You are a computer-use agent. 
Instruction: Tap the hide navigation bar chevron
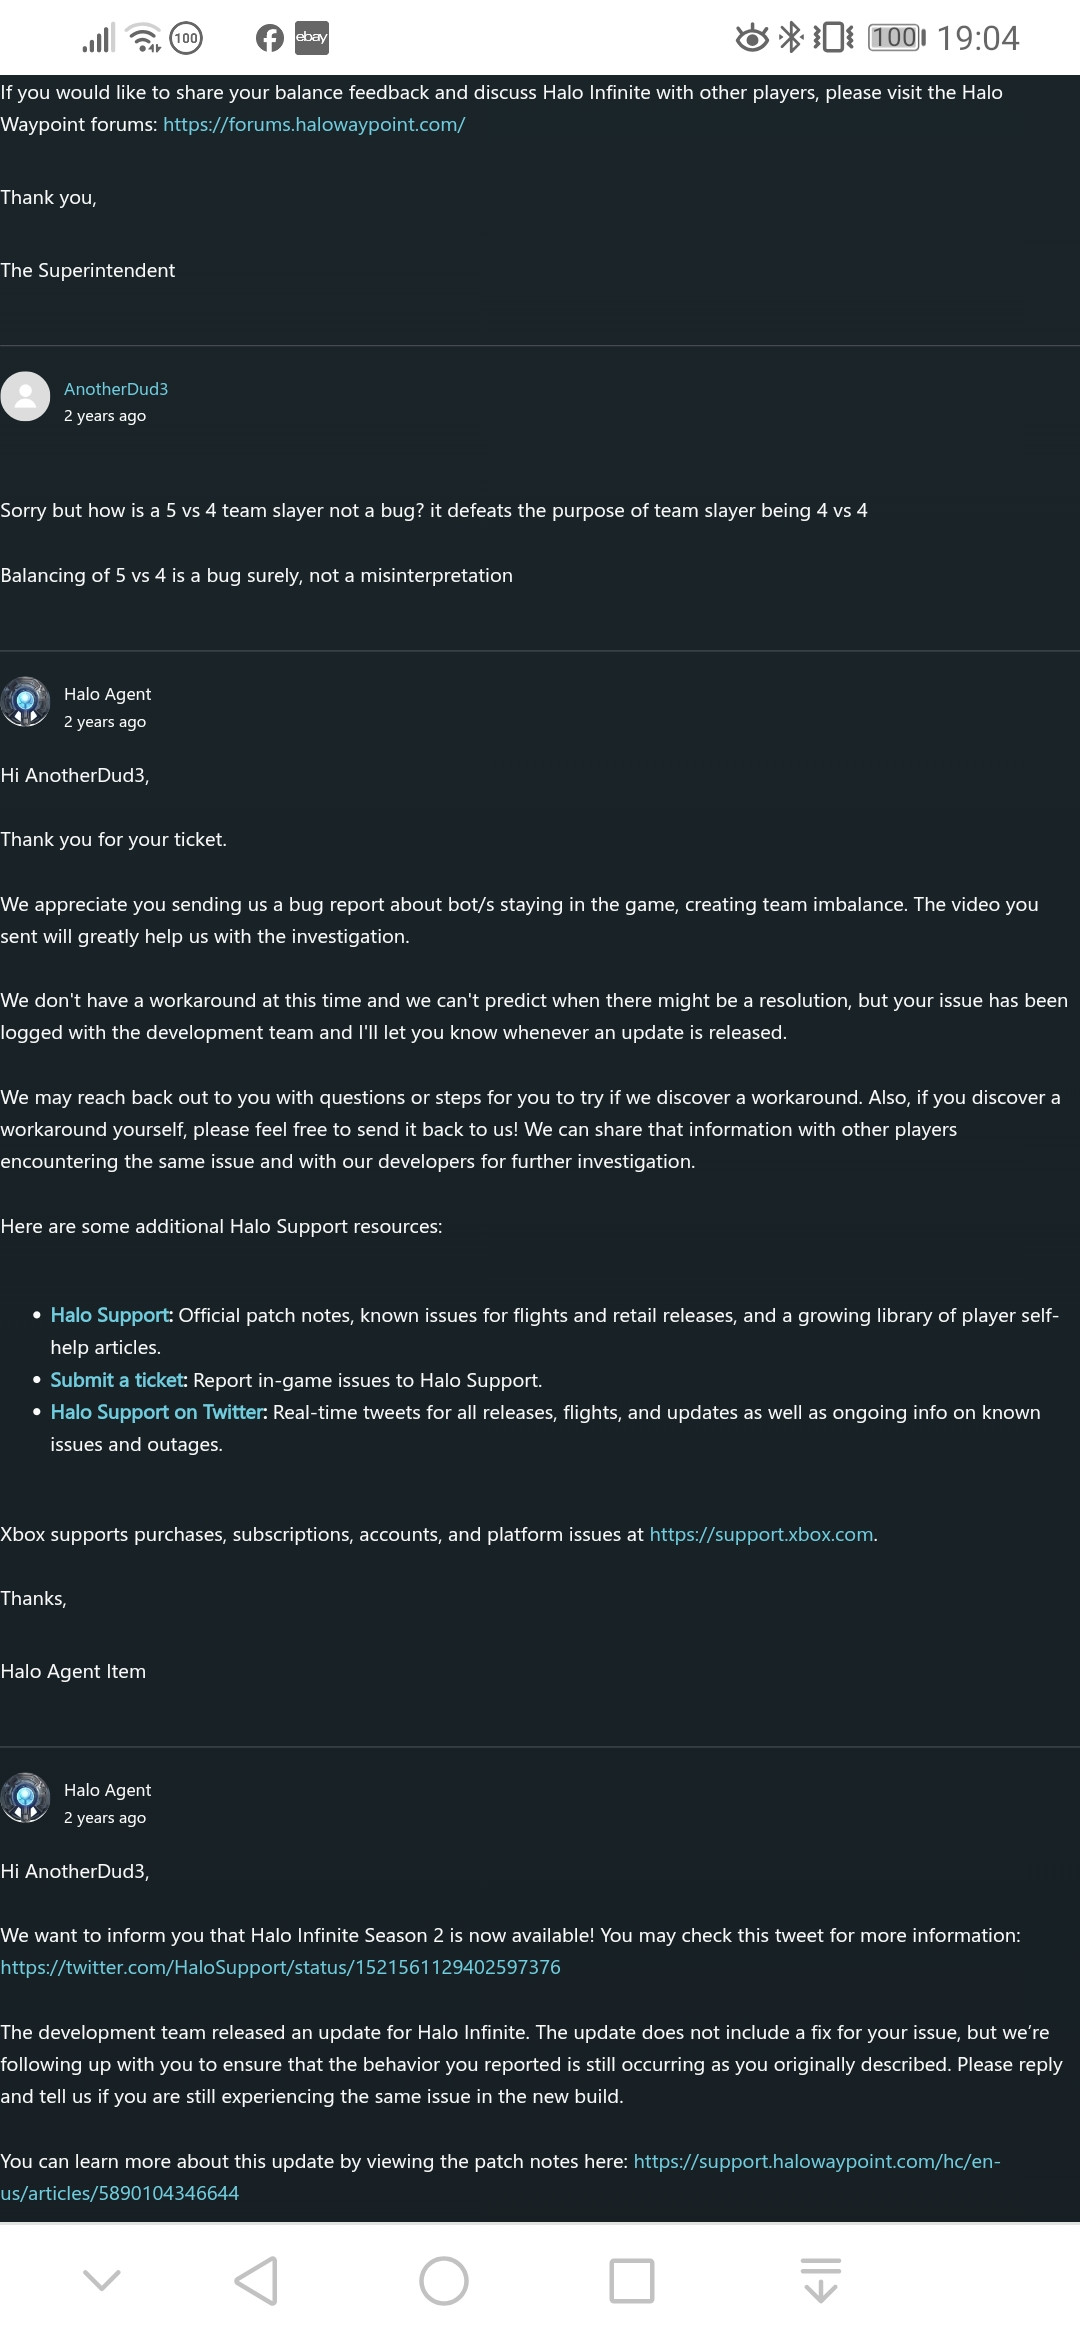pyautogui.click(x=101, y=2279)
